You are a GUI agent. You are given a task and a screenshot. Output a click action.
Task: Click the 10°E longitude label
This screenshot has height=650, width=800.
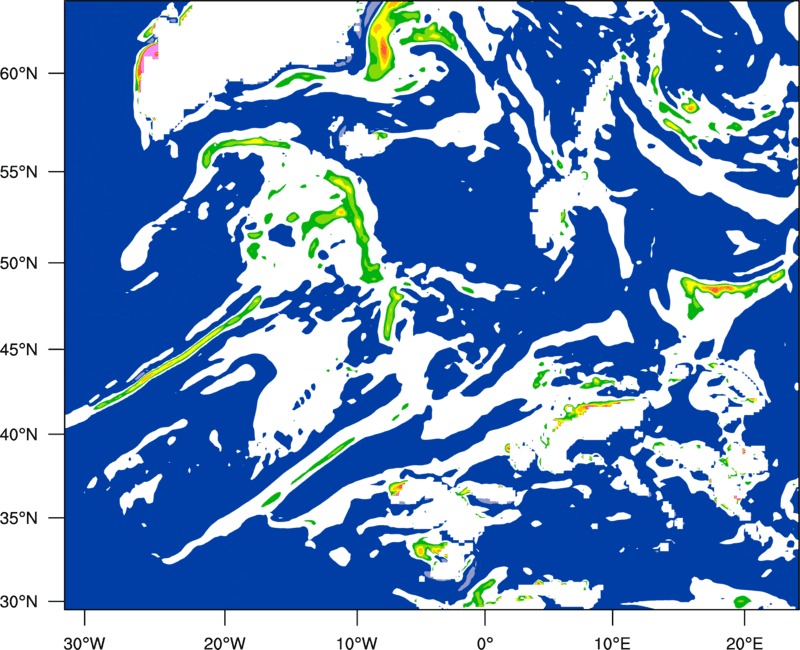click(x=613, y=643)
